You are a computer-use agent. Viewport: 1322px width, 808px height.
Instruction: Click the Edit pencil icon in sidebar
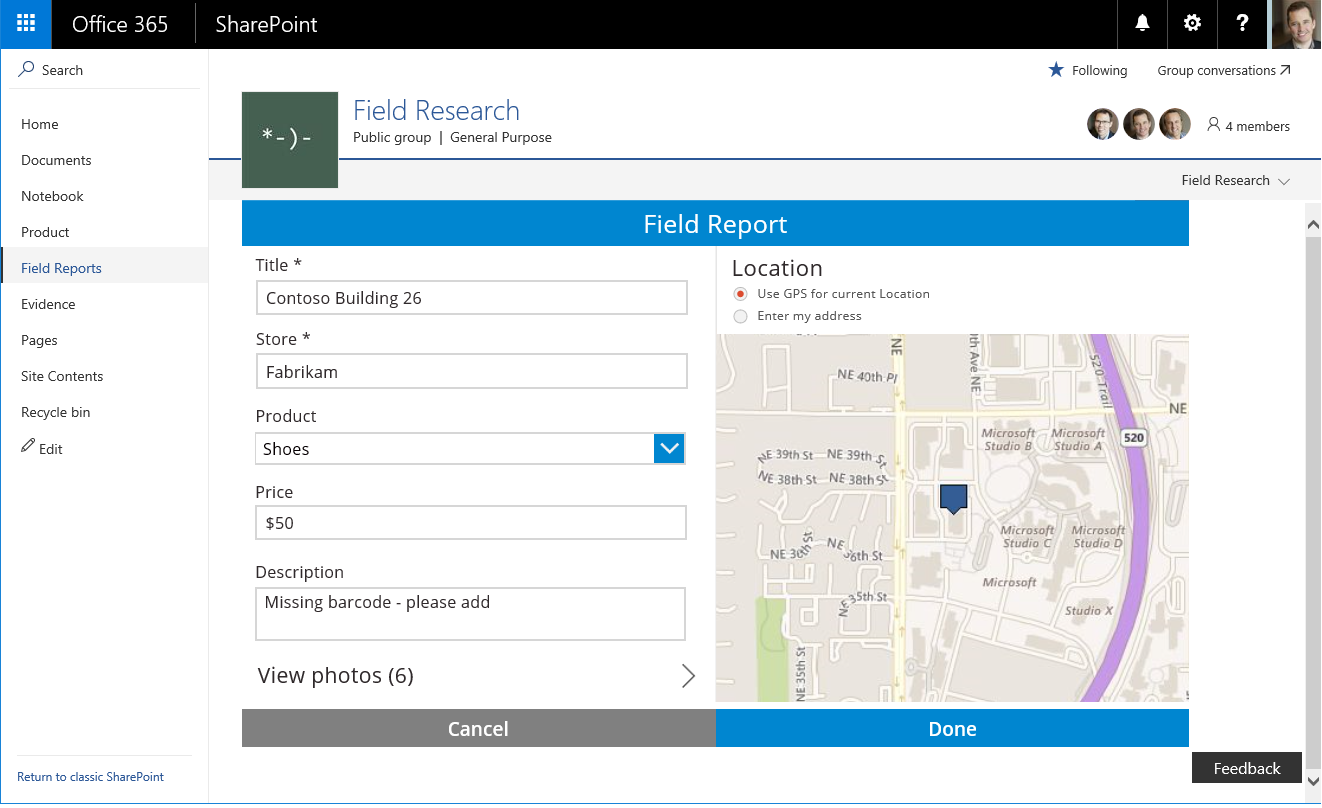(x=28, y=447)
